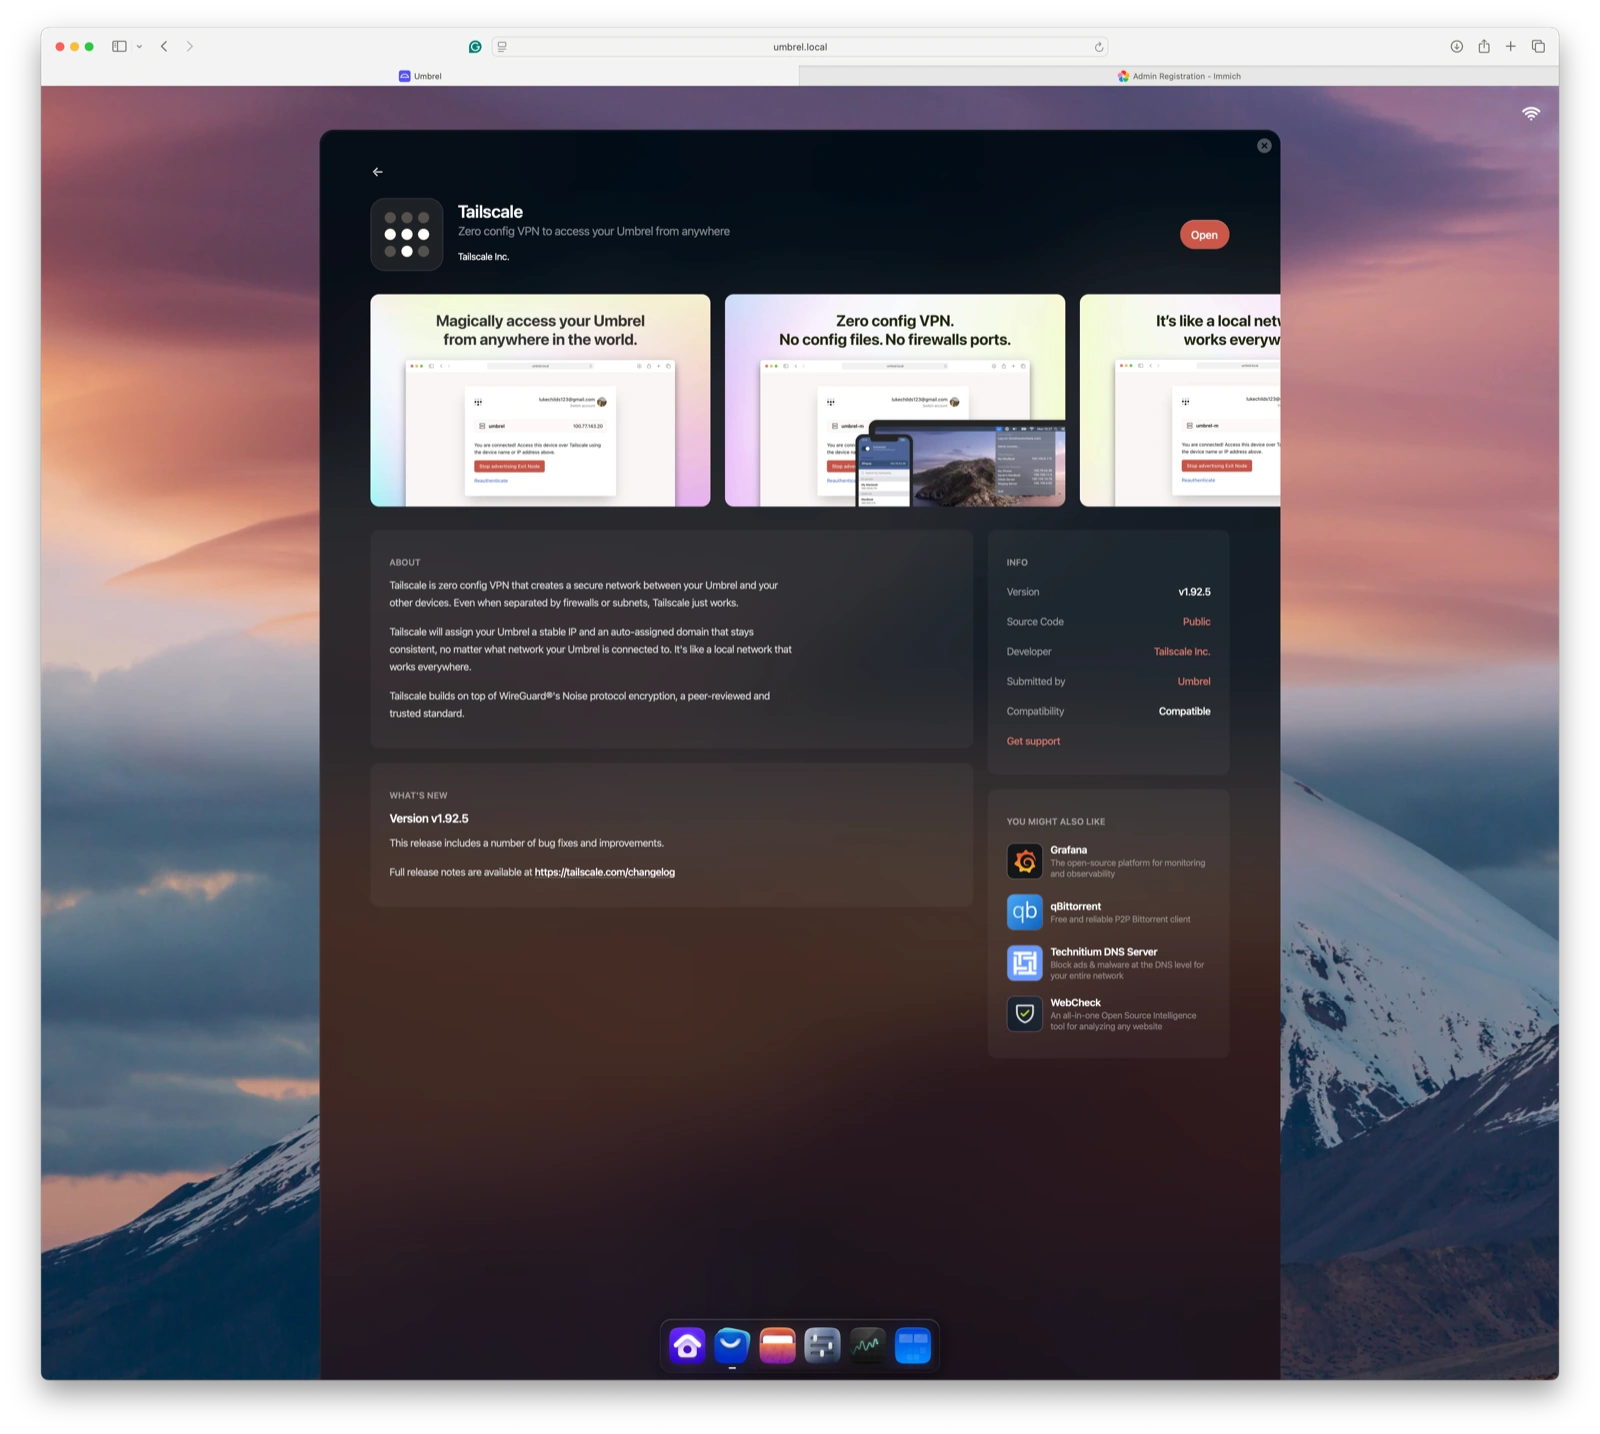
Task: Open the Public source code link
Action: 1196,622
